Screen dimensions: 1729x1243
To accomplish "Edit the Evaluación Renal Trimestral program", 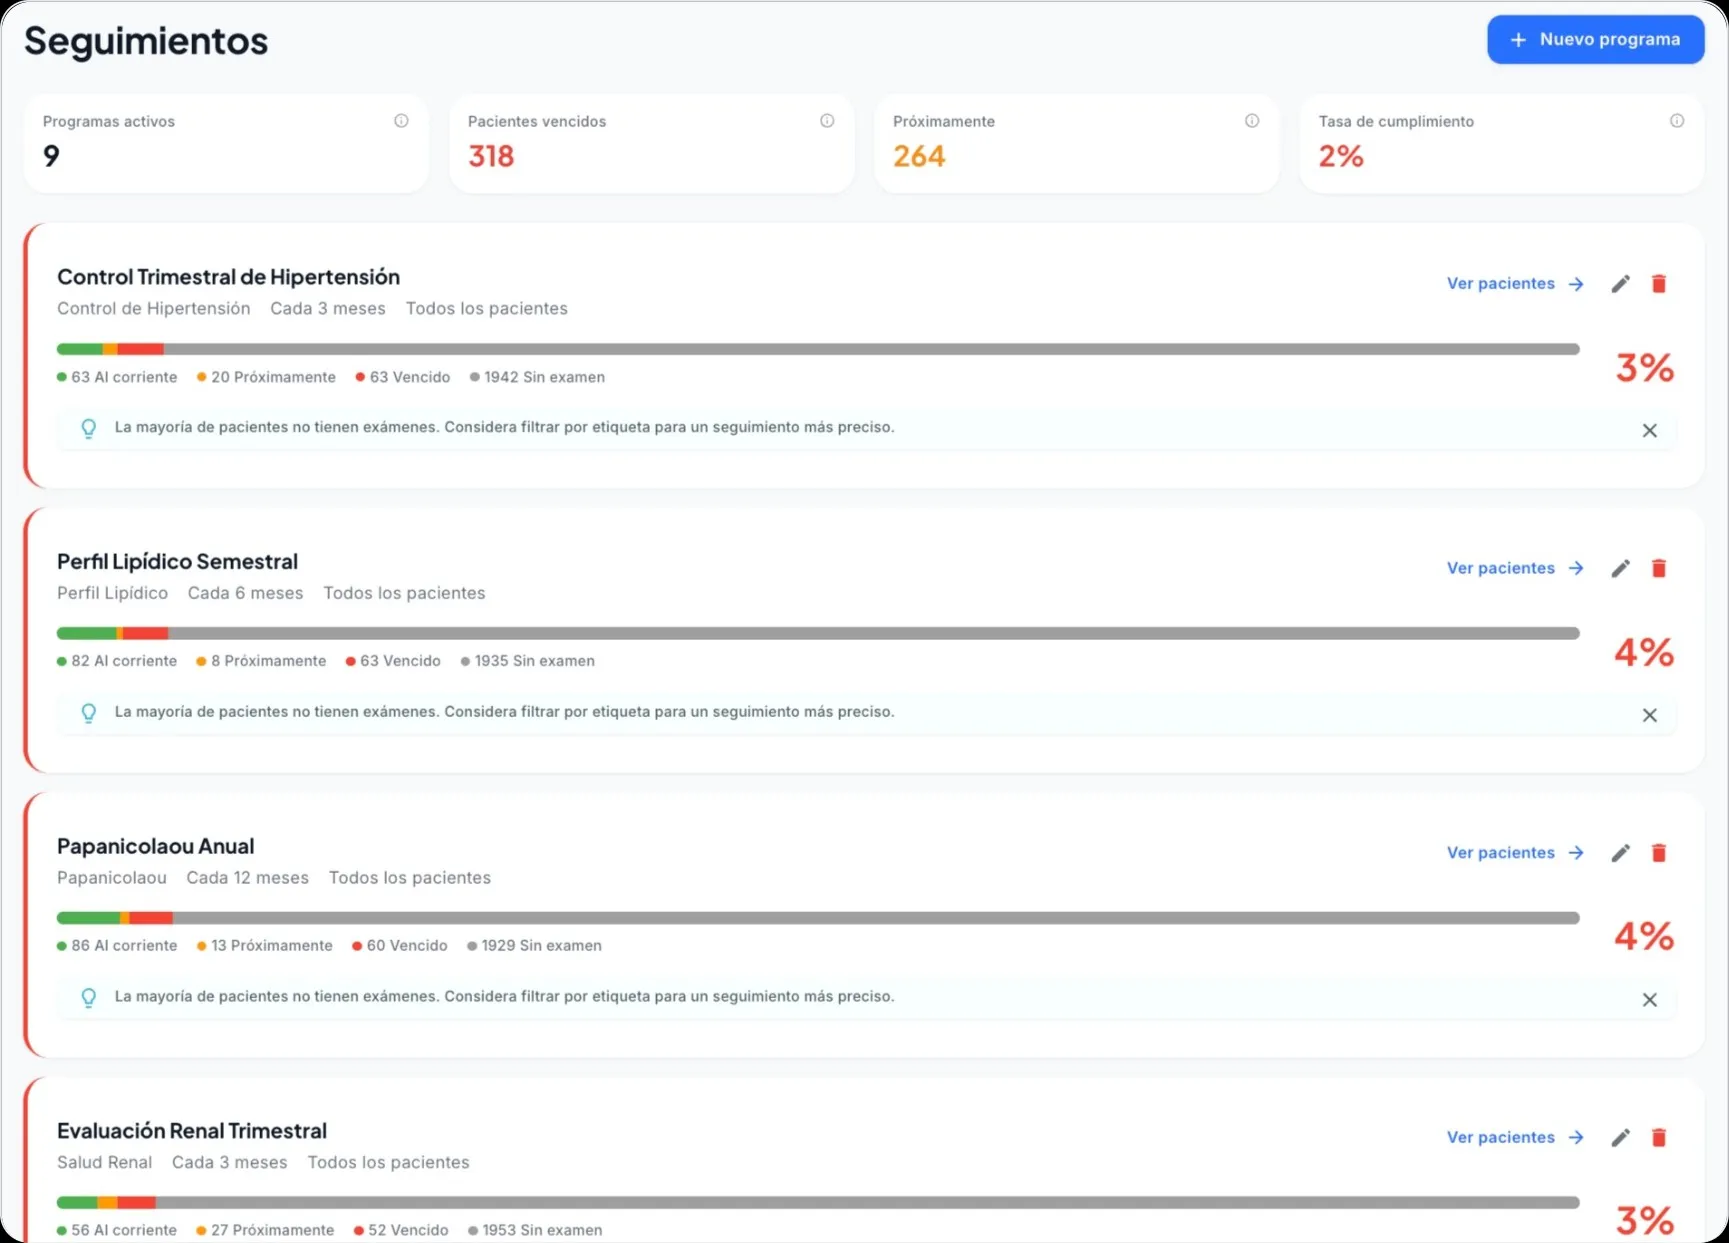I will tap(1621, 1138).
